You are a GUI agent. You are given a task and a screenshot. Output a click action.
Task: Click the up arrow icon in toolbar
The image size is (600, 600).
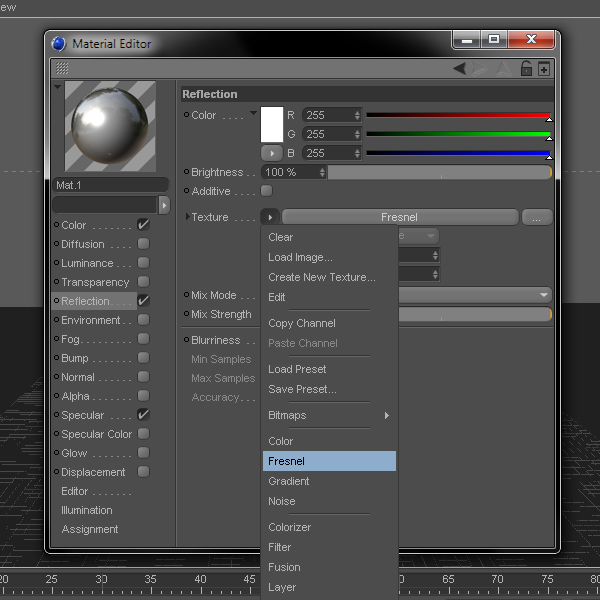pyautogui.click(x=503, y=69)
